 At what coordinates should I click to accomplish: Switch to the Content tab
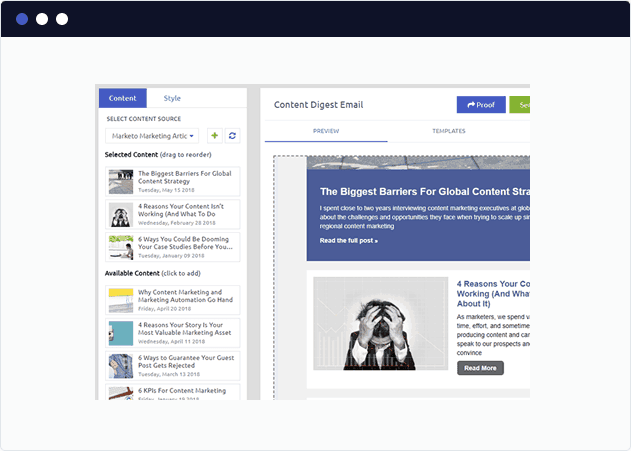[122, 98]
